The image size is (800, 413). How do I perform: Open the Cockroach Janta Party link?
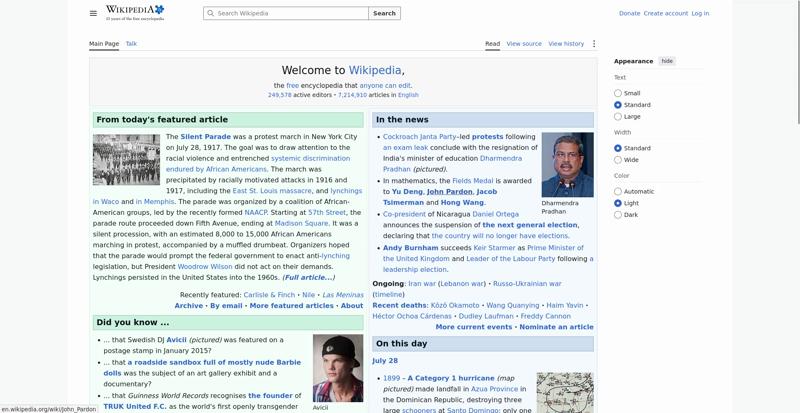[x=419, y=137]
